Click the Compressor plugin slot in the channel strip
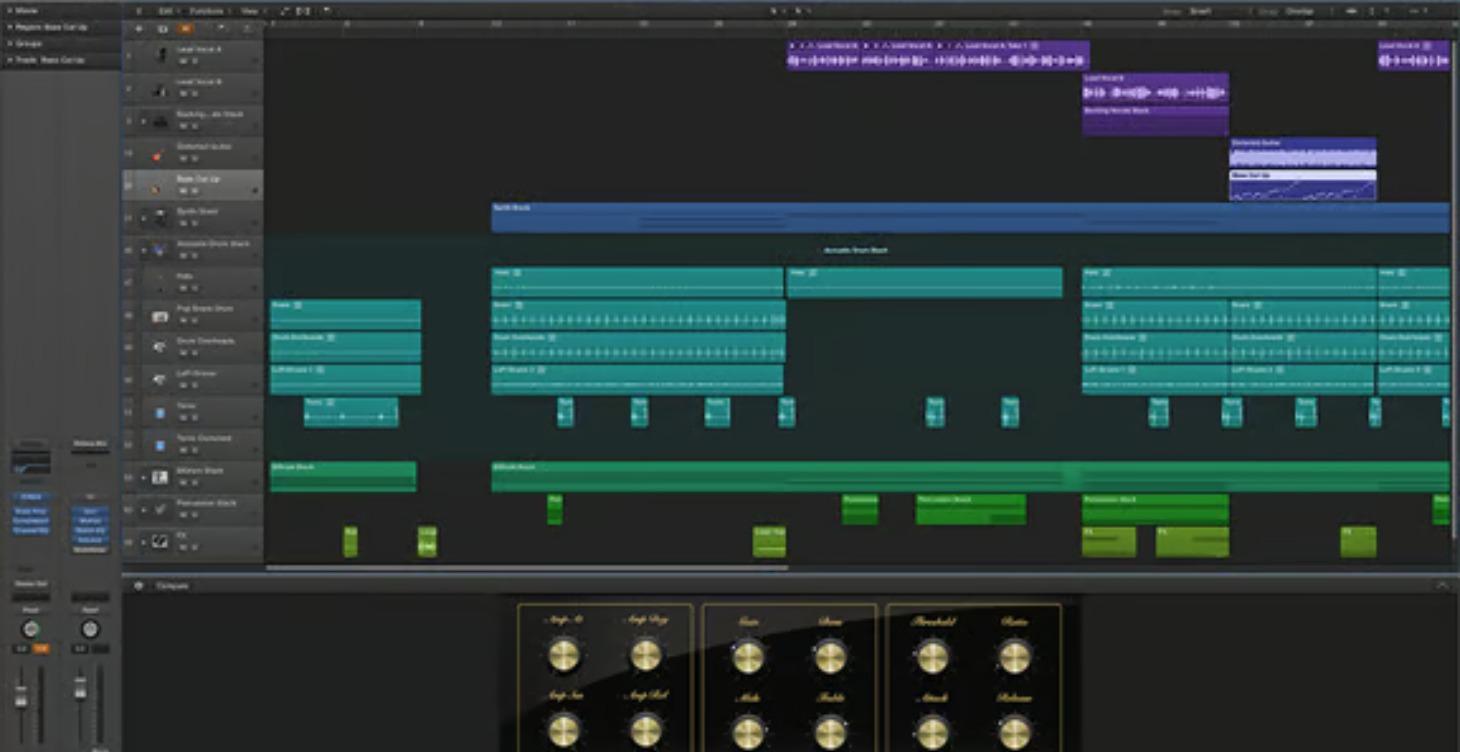 [x=32, y=520]
